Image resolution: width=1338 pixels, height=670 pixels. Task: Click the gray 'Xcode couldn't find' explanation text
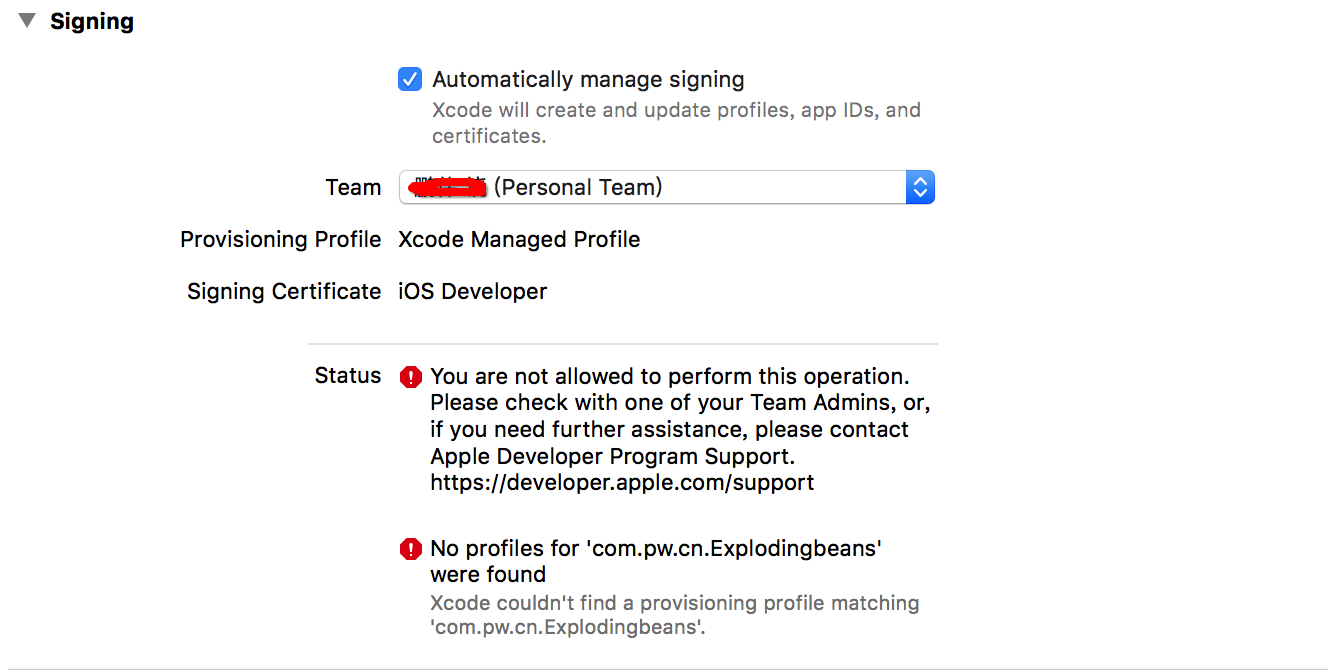675,616
